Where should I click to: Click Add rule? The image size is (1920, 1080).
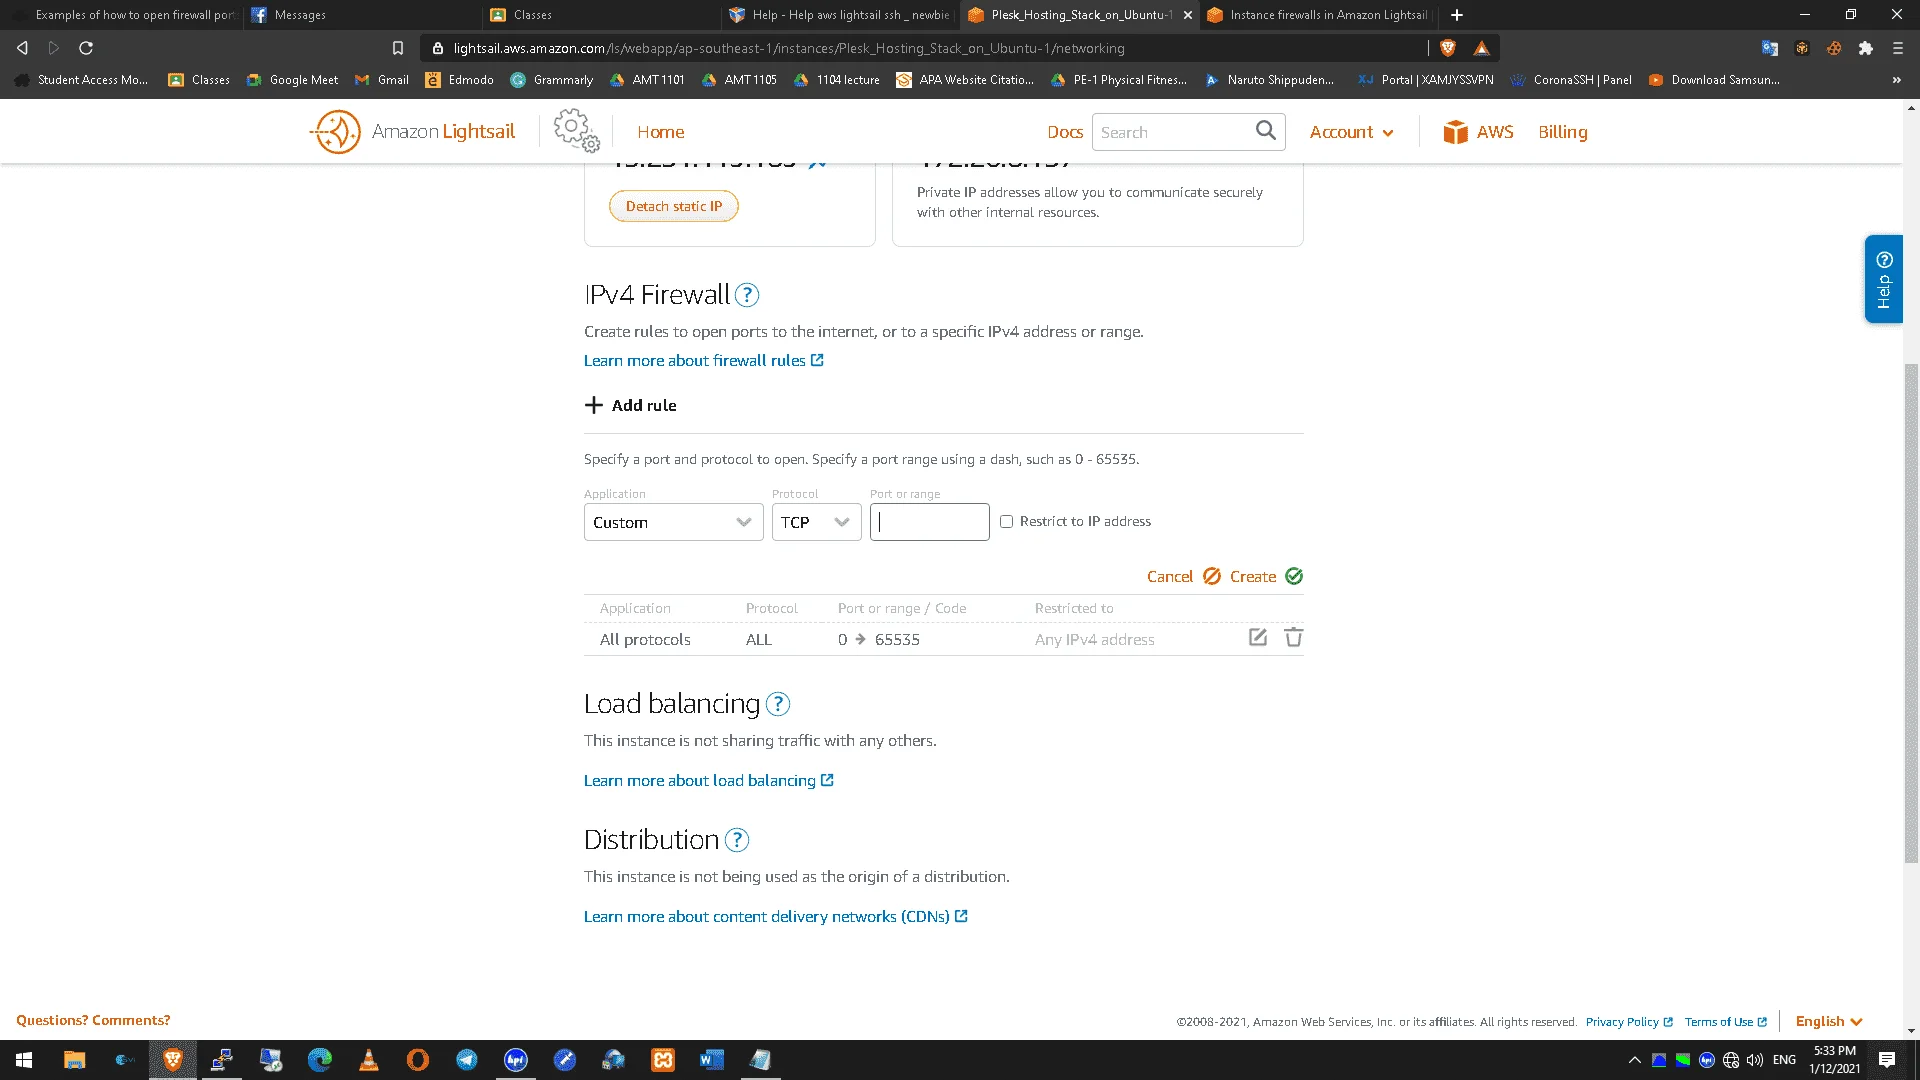pyautogui.click(x=631, y=405)
